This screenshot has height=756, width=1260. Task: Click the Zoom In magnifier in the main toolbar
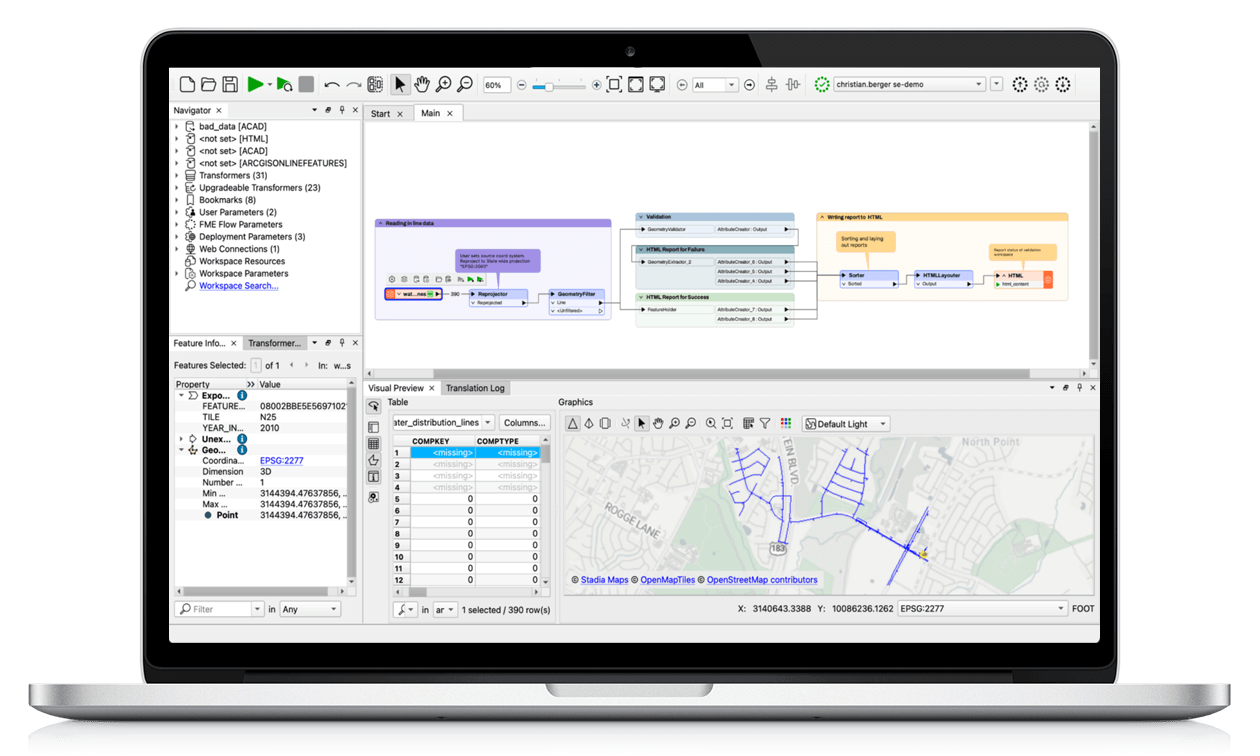click(x=443, y=85)
